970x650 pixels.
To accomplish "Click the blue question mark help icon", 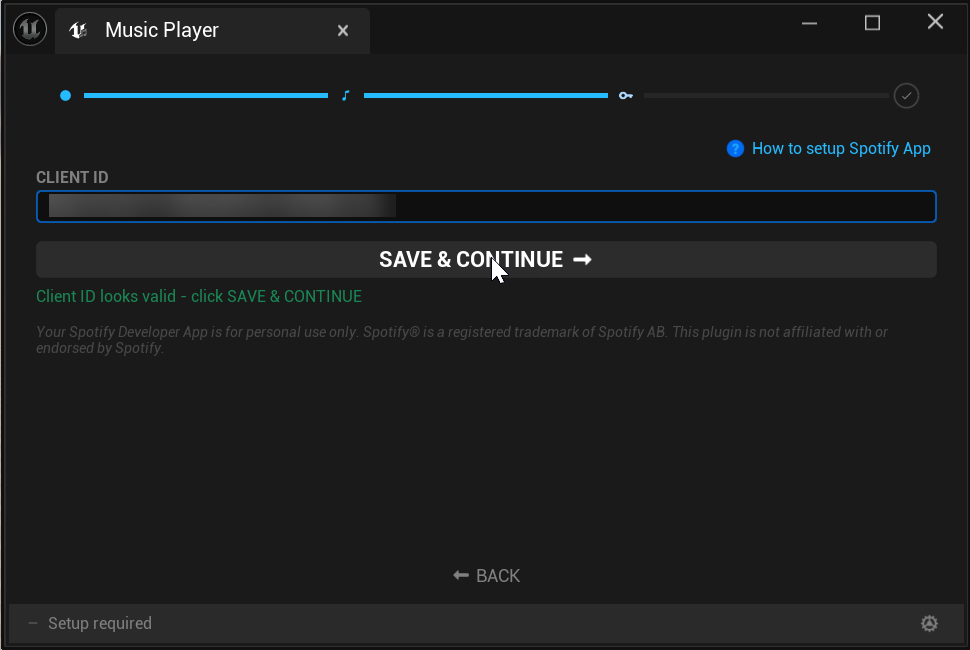I will point(735,148).
